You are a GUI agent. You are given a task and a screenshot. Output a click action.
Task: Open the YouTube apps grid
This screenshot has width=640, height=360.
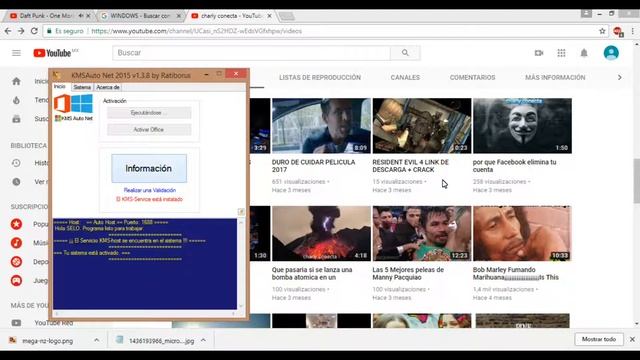tap(561, 53)
